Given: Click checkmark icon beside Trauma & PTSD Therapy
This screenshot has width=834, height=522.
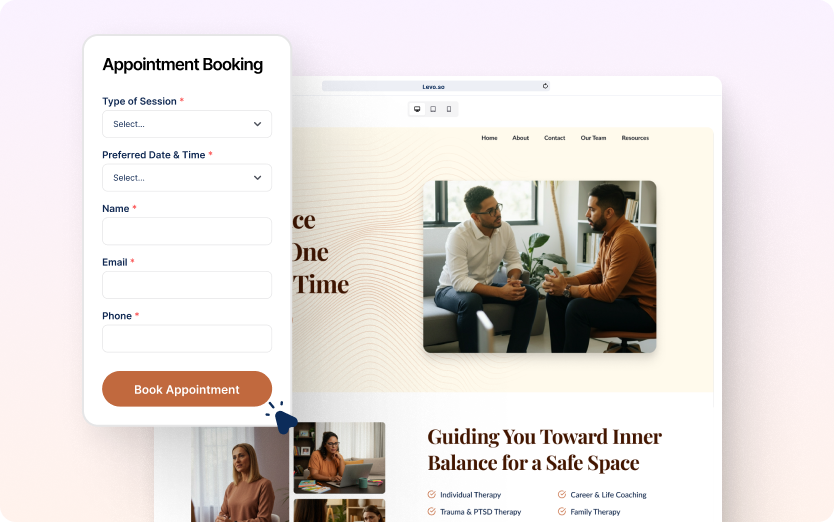Looking at the screenshot, I should pyautogui.click(x=431, y=512).
